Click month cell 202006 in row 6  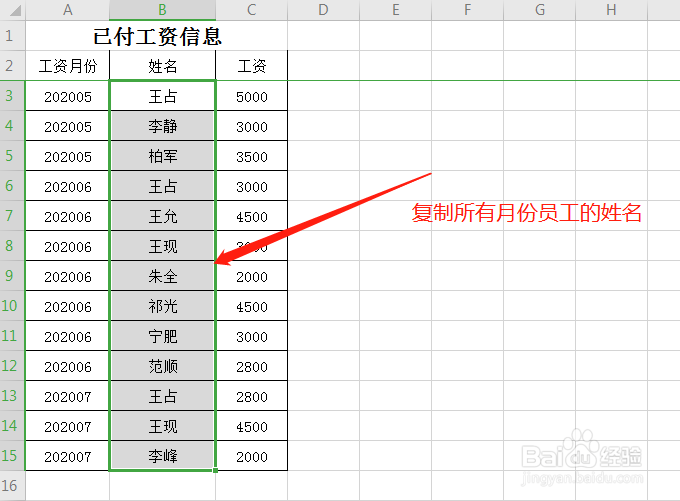(67, 186)
